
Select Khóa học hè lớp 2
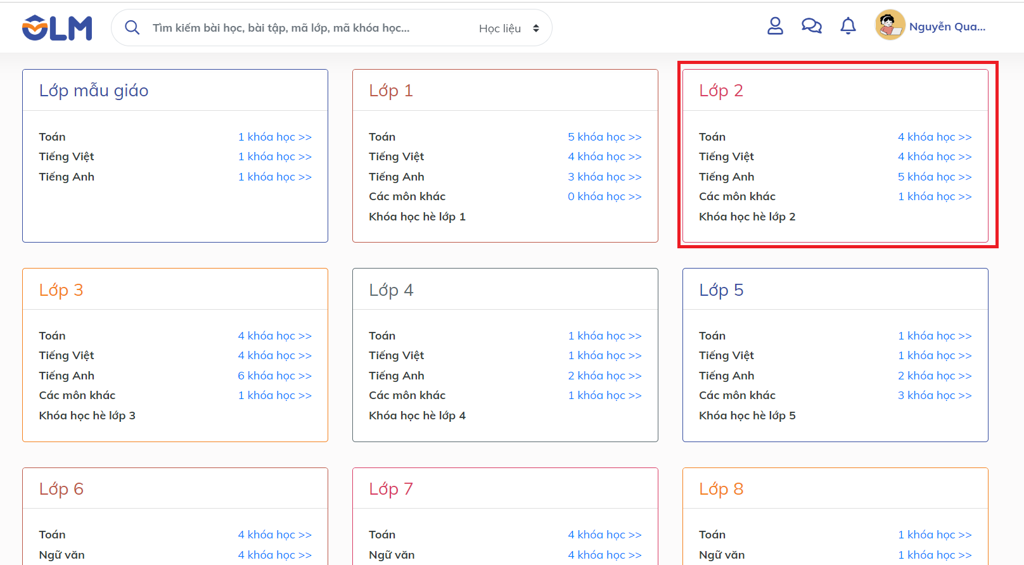[747, 216]
